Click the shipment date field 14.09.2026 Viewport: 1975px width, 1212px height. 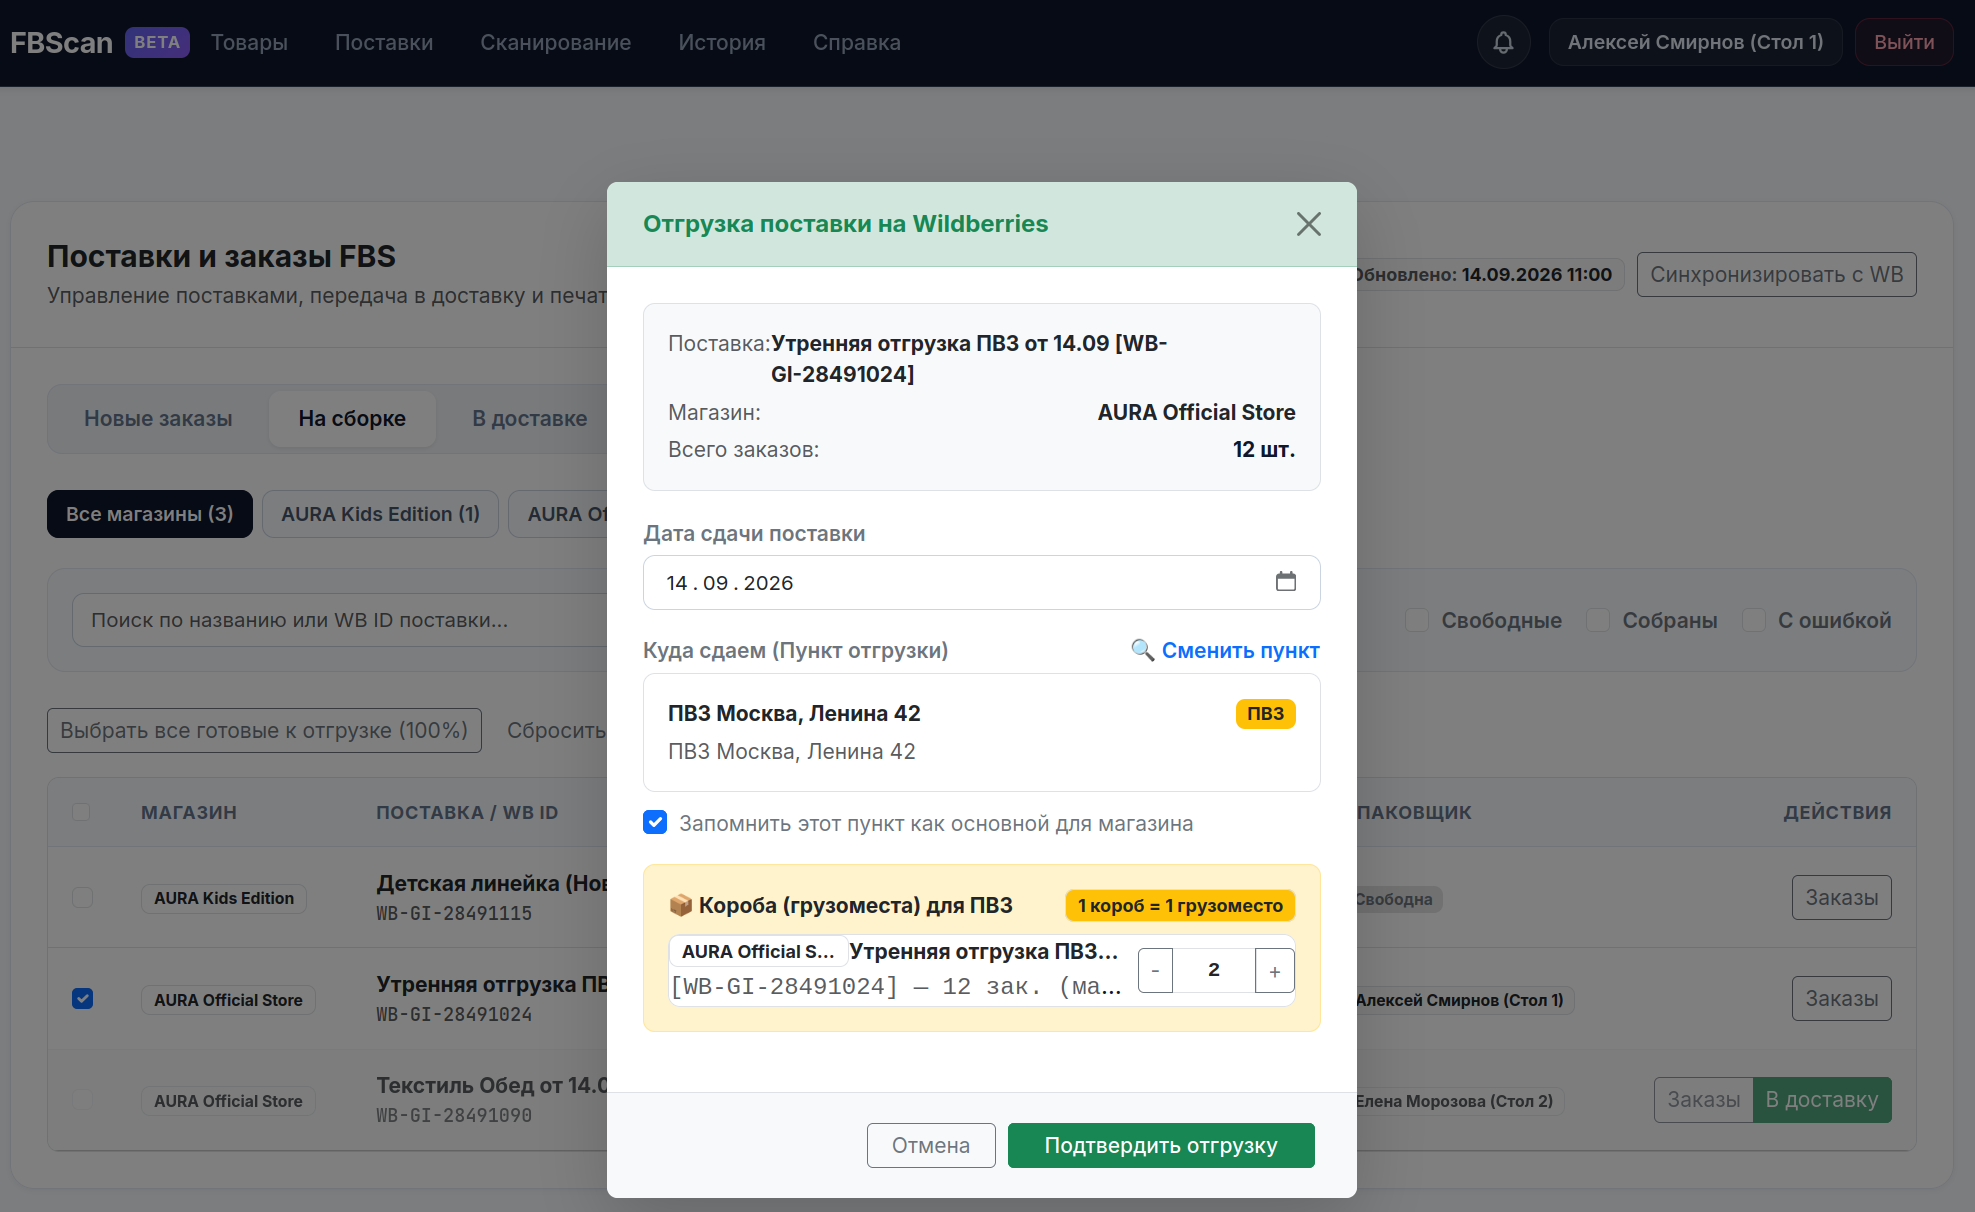(981, 582)
